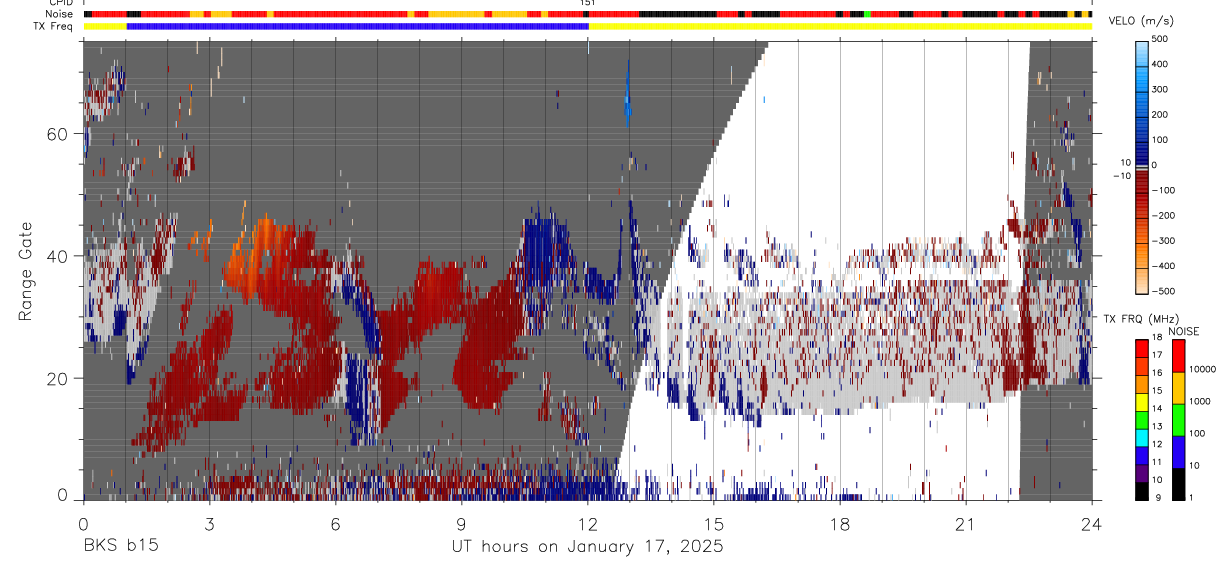Click the red top swatch of the NOISE legend
The width and height of the screenshot is (1228, 567).
(x=1179, y=356)
